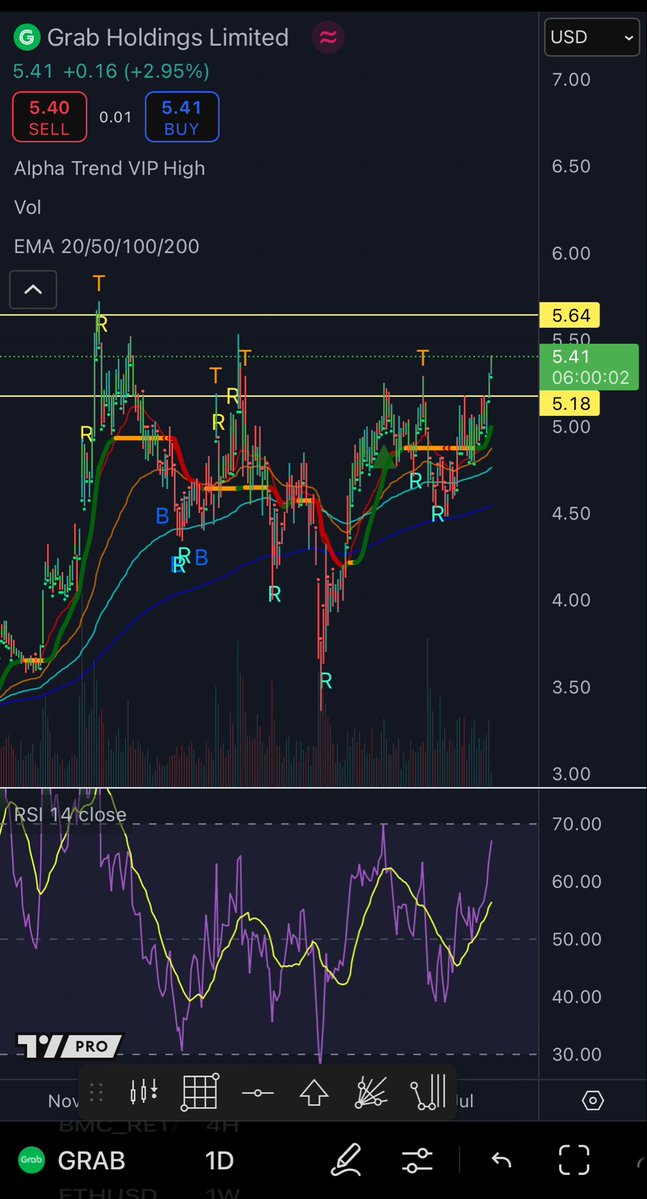Select the EMA 20/50/100/200 indicator label
The image size is (647, 1199).
pyautogui.click(x=106, y=246)
